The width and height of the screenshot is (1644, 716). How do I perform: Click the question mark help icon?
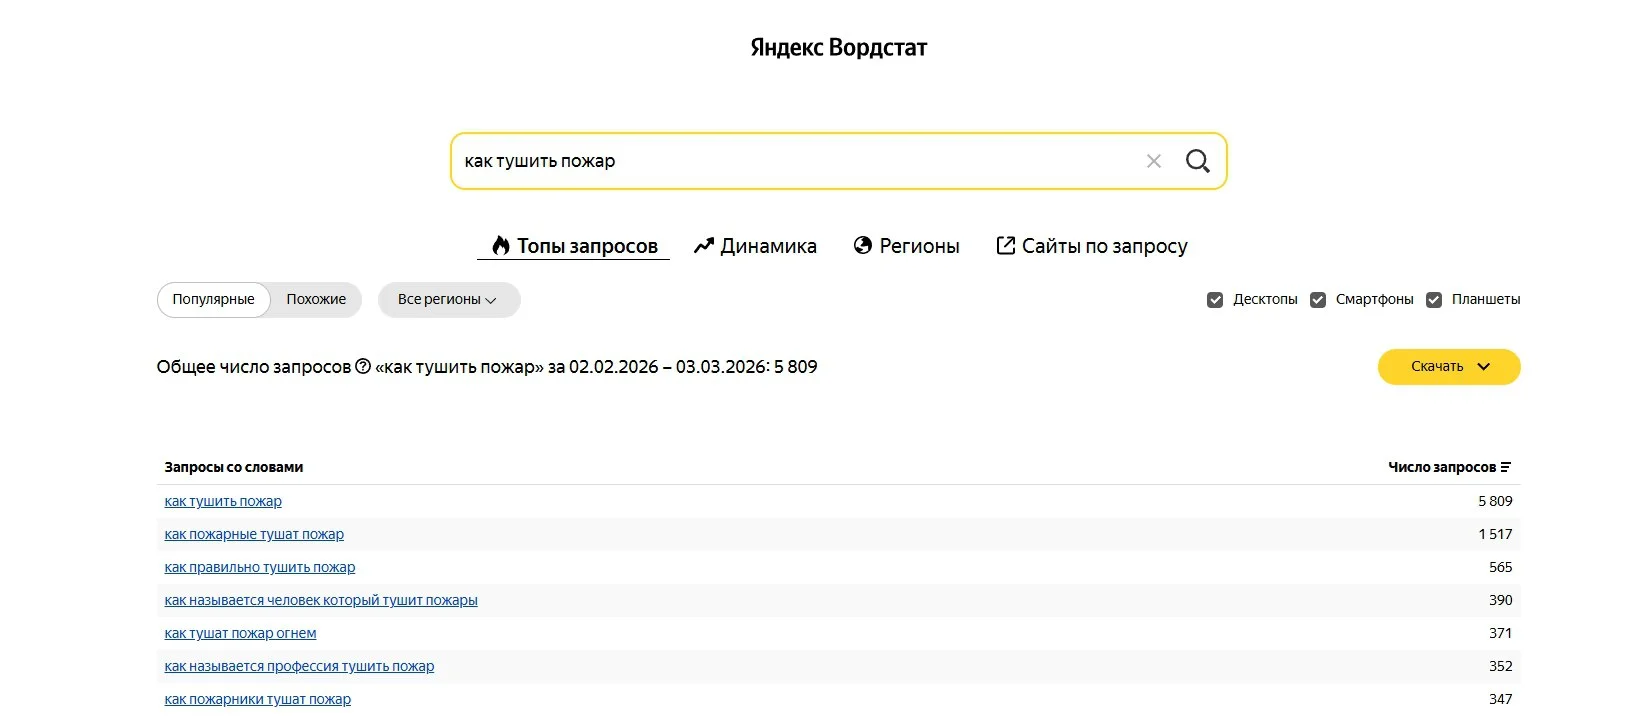coord(363,367)
